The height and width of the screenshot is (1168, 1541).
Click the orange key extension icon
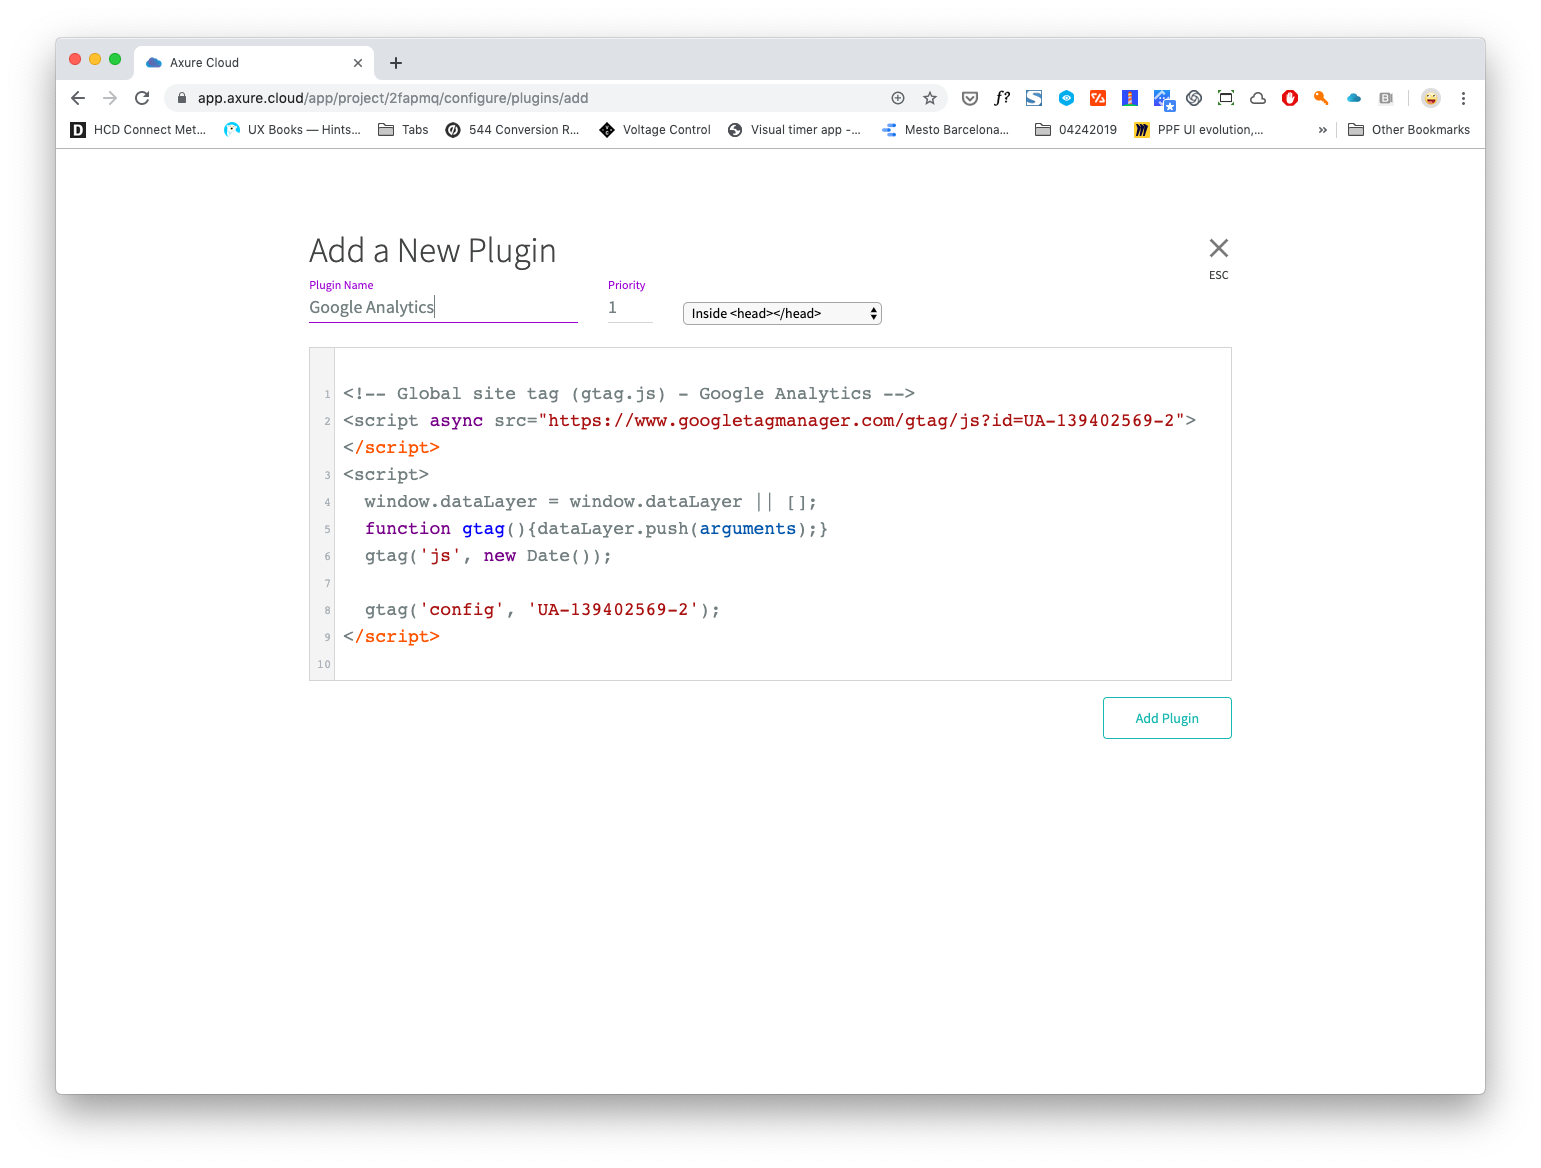pyautogui.click(x=1322, y=98)
